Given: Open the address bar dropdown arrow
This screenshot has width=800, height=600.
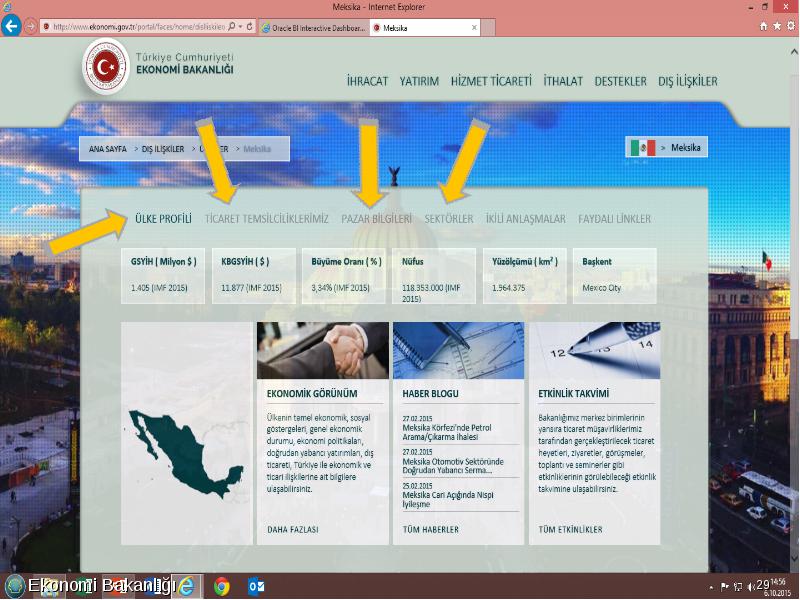Looking at the screenshot, I should pyautogui.click(x=240, y=27).
